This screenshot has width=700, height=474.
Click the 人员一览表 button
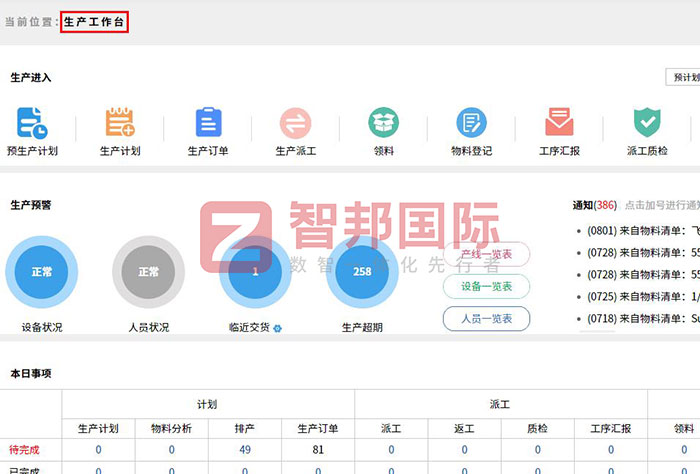point(486,319)
